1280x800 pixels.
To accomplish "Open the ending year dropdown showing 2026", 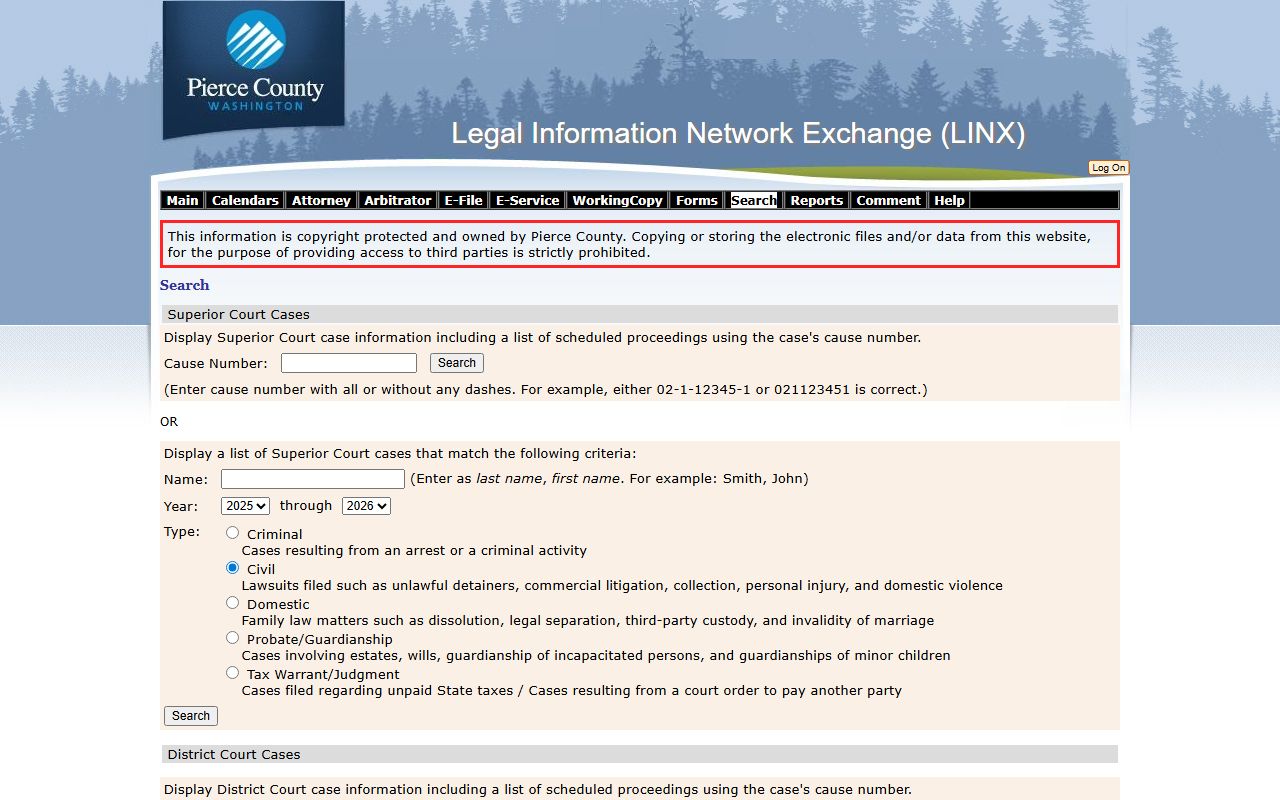I will (366, 506).
